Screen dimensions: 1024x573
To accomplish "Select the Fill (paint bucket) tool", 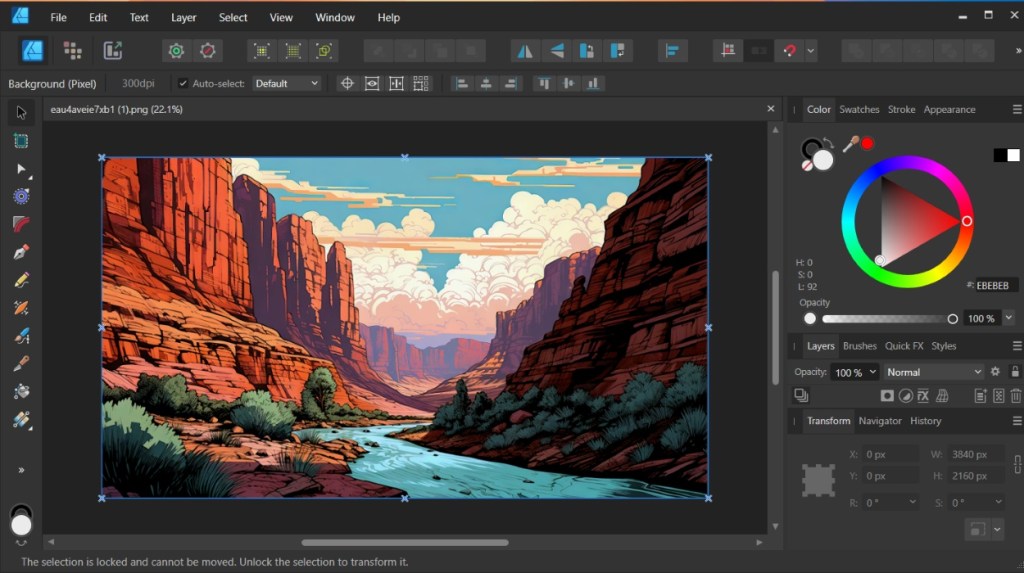I will point(21,391).
